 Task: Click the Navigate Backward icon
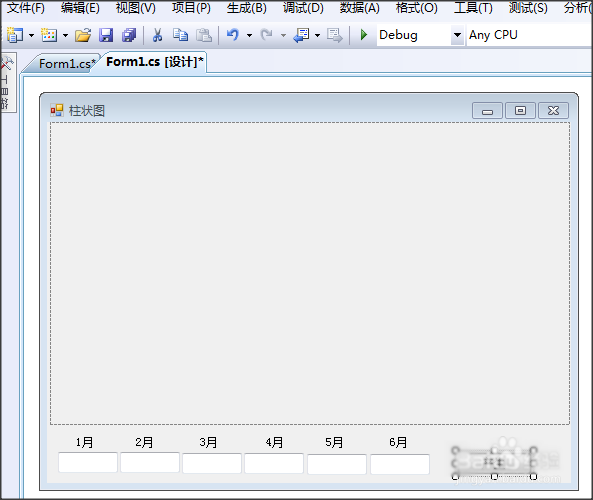pos(301,35)
